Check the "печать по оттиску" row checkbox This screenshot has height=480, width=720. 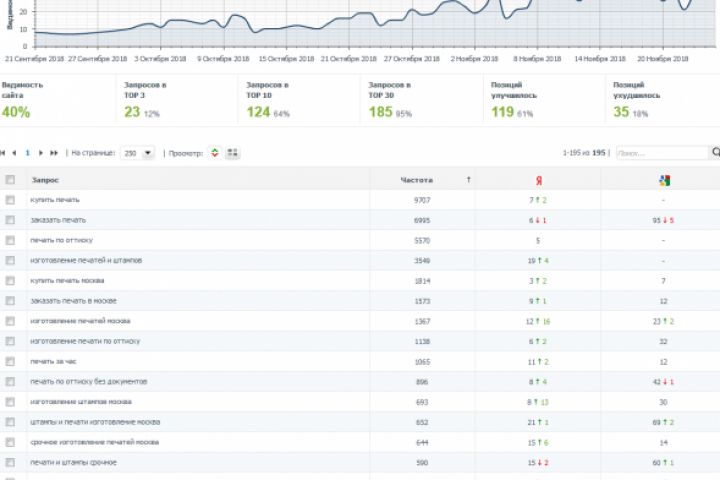point(10,240)
